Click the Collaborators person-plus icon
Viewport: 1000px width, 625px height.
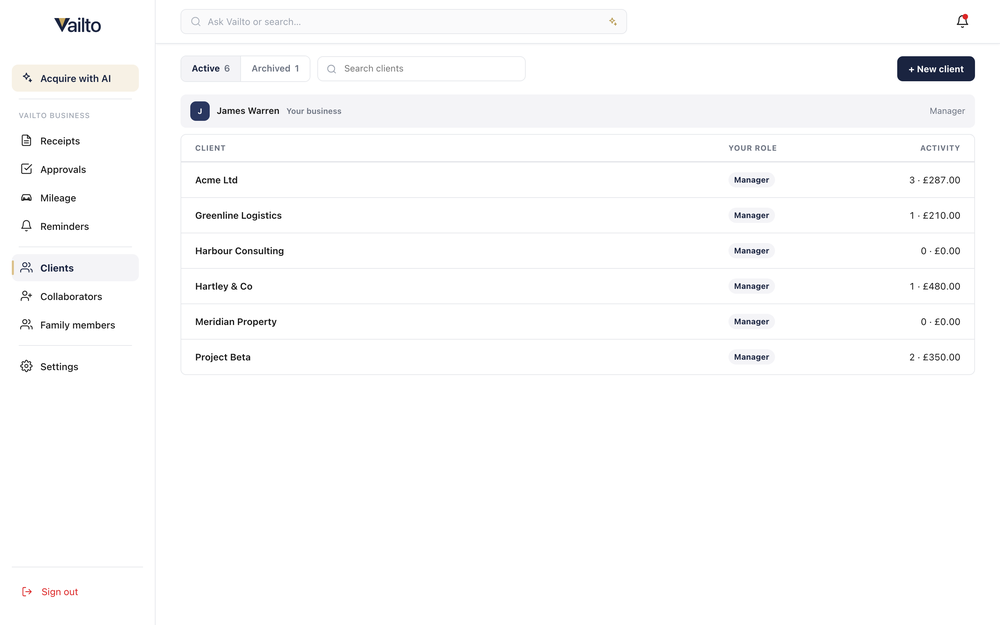26,296
